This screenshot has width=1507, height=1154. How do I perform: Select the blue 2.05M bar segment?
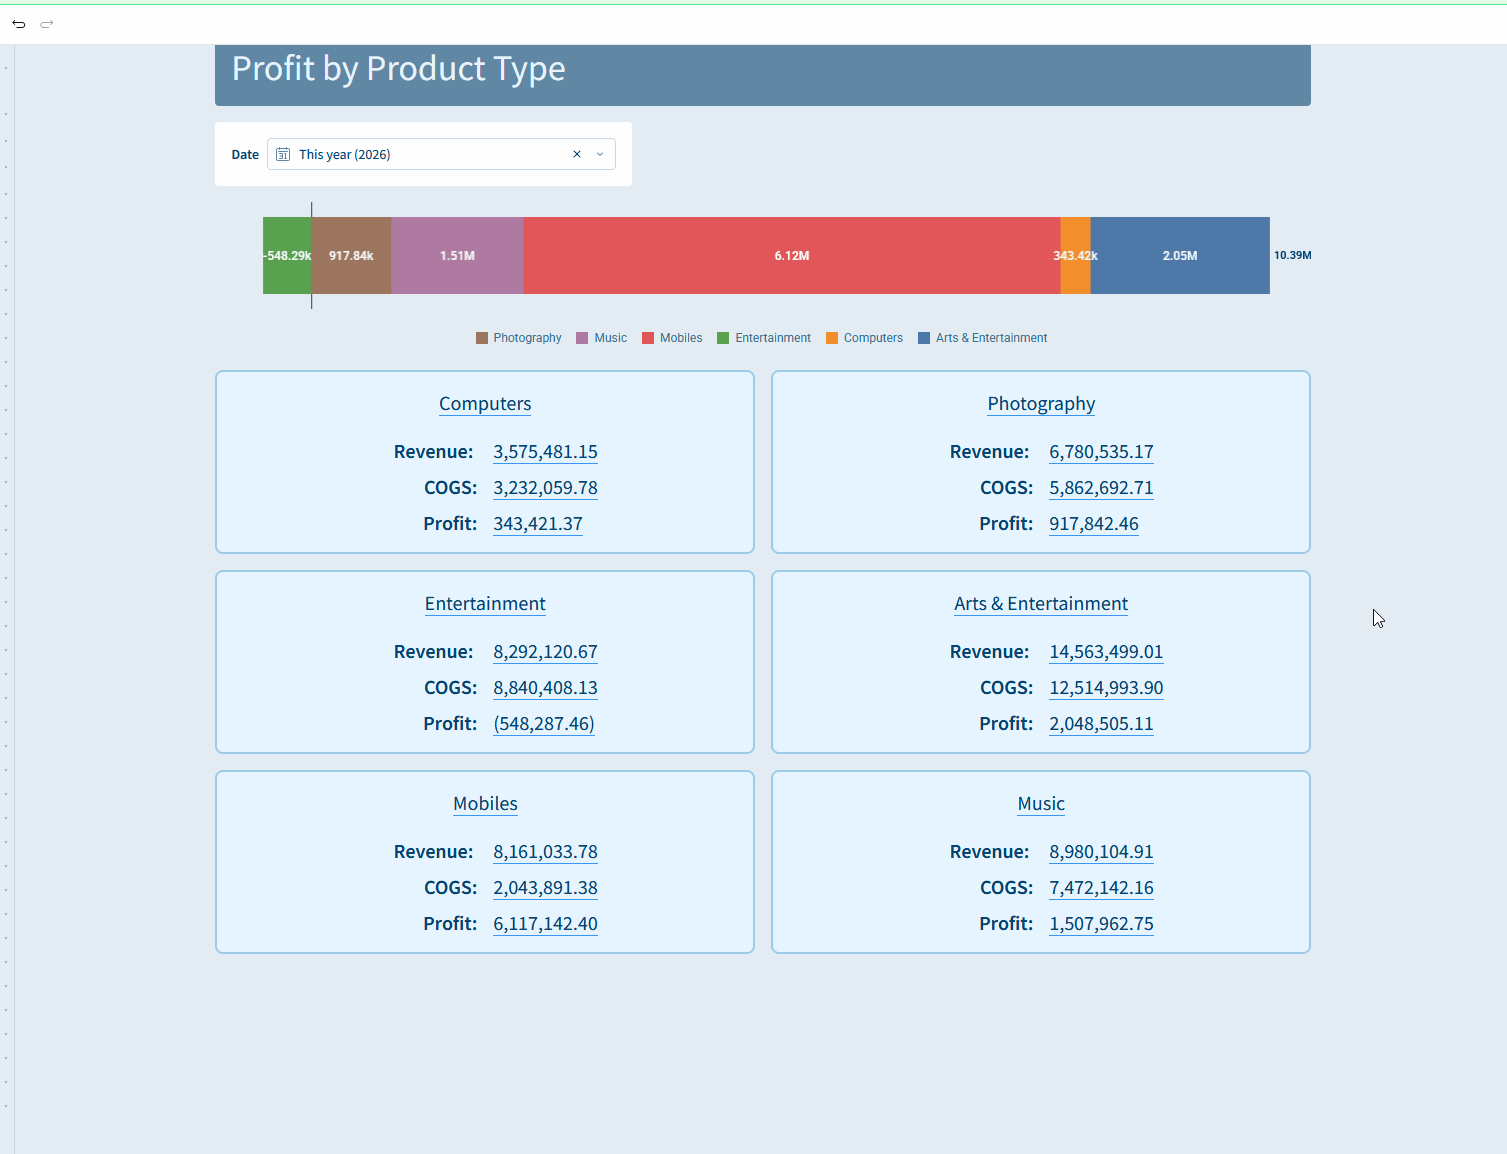pyautogui.click(x=1180, y=256)
